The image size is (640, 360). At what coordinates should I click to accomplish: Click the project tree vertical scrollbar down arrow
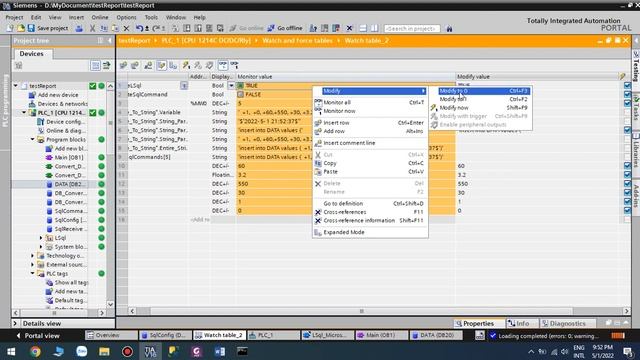(x=110, y=304)
